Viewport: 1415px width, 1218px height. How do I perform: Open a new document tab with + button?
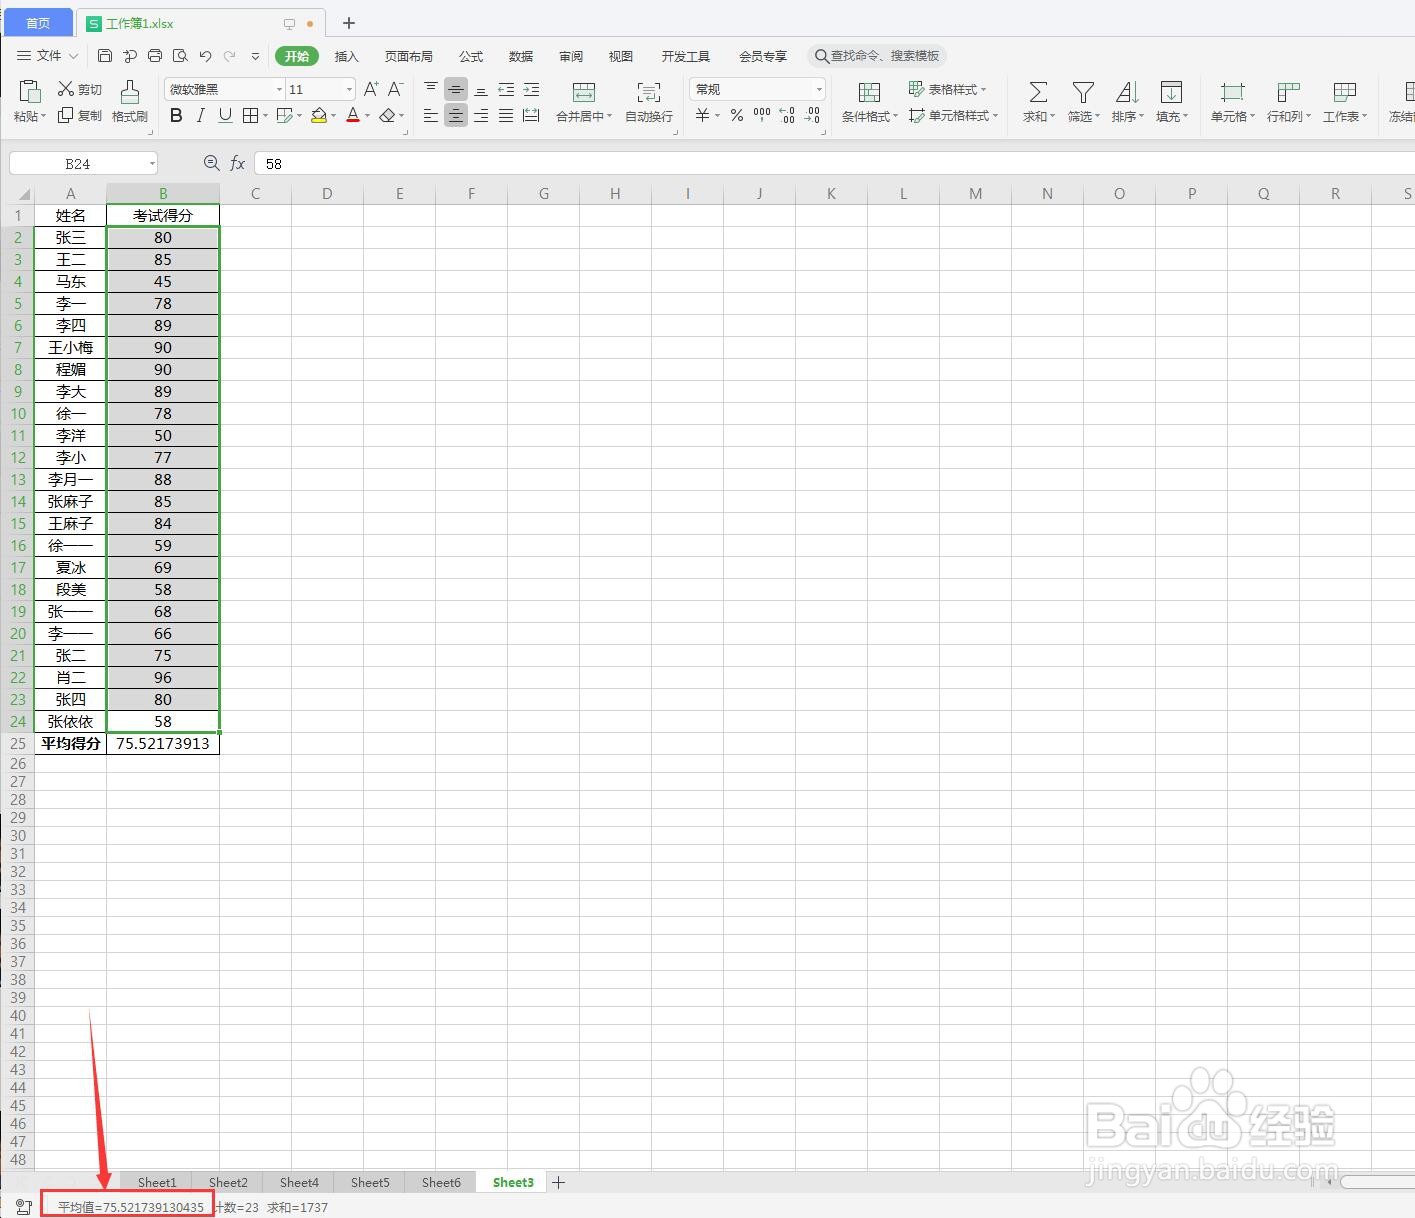[x=349, y=23]
